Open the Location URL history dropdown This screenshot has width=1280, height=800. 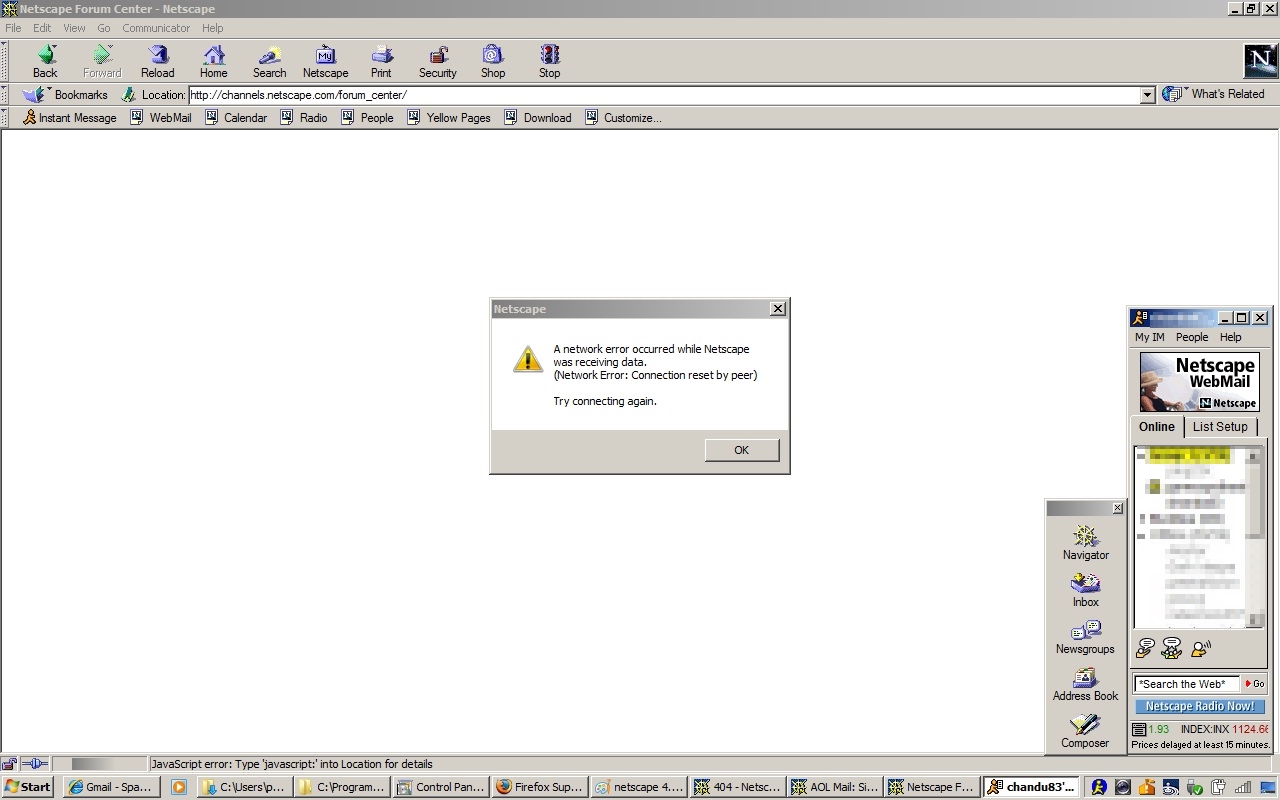click(1147, 95)
